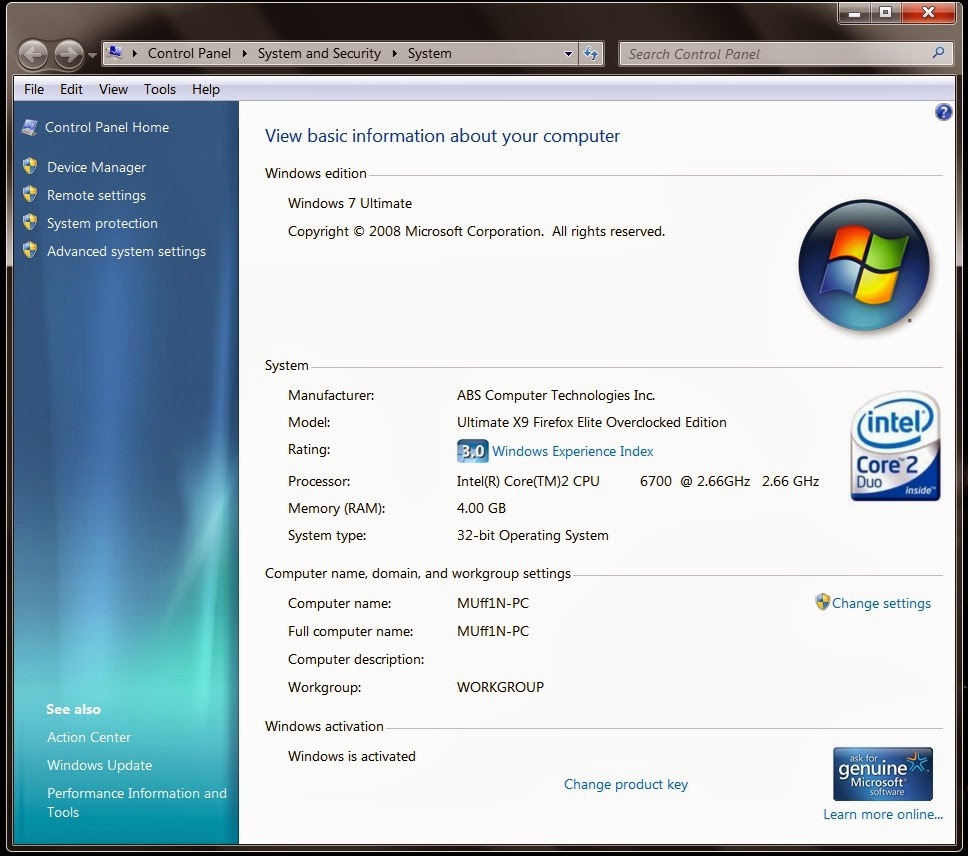Open the recent pages dropdown beside Forward

click(93, 55)
